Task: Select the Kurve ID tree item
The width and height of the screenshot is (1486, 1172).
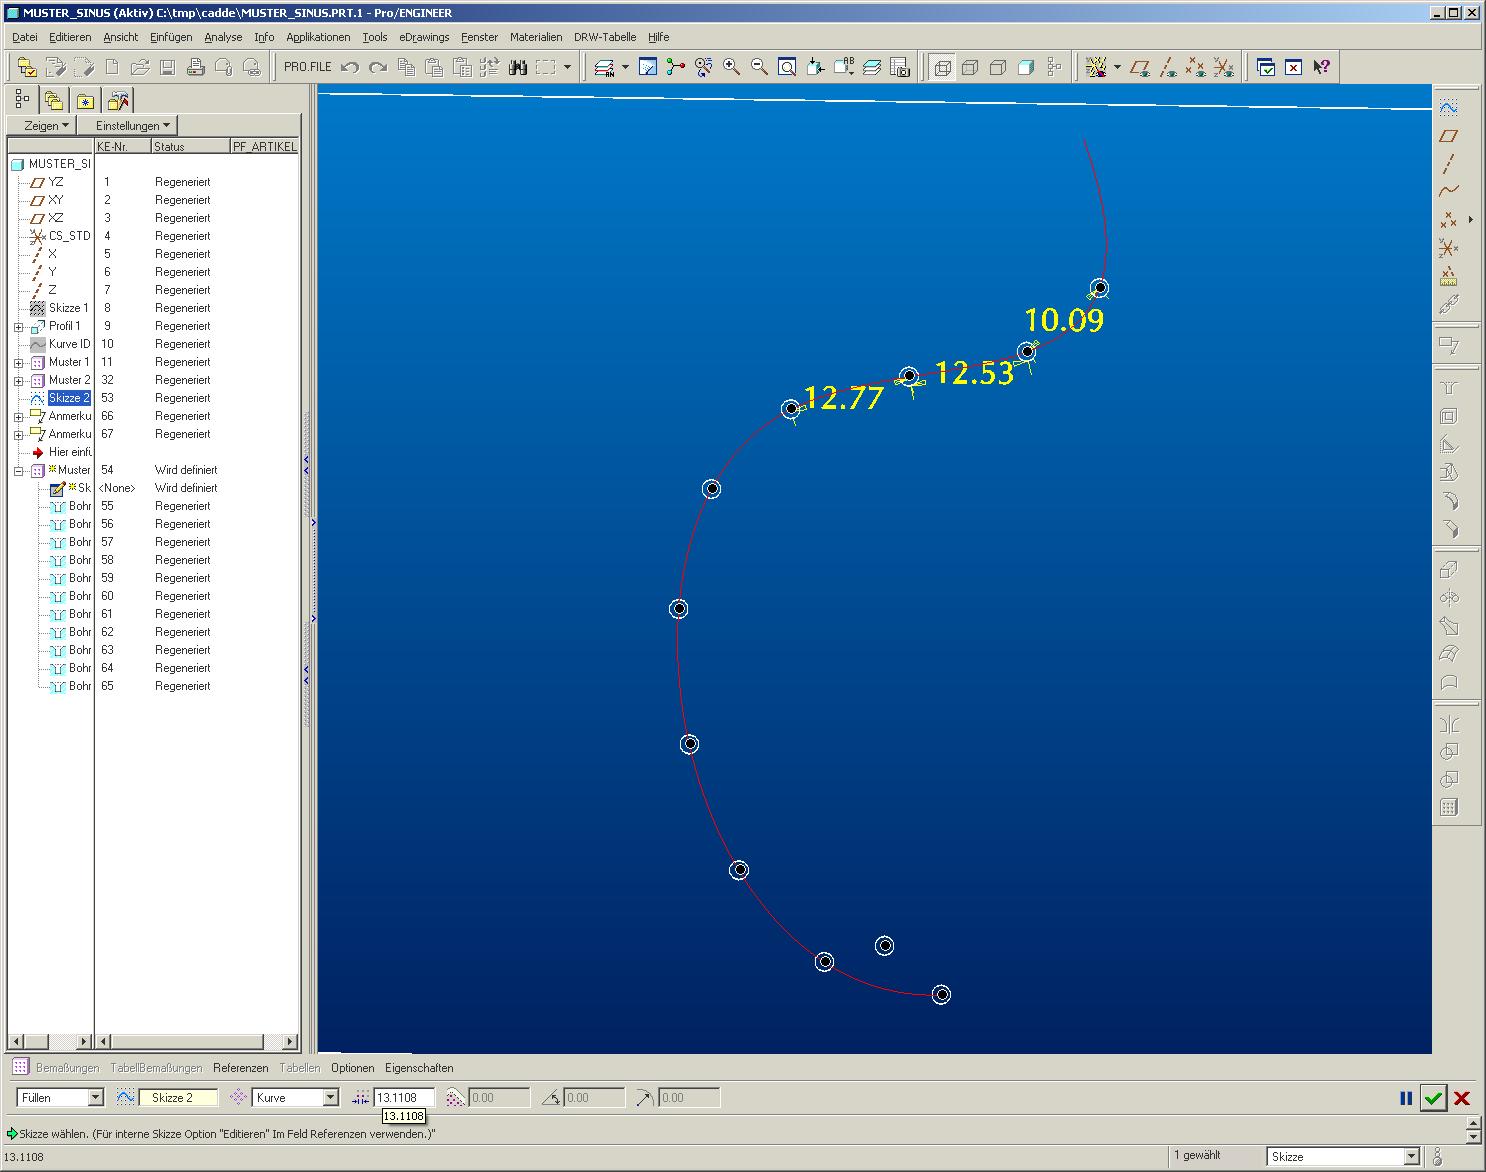Action: [69, 344]
